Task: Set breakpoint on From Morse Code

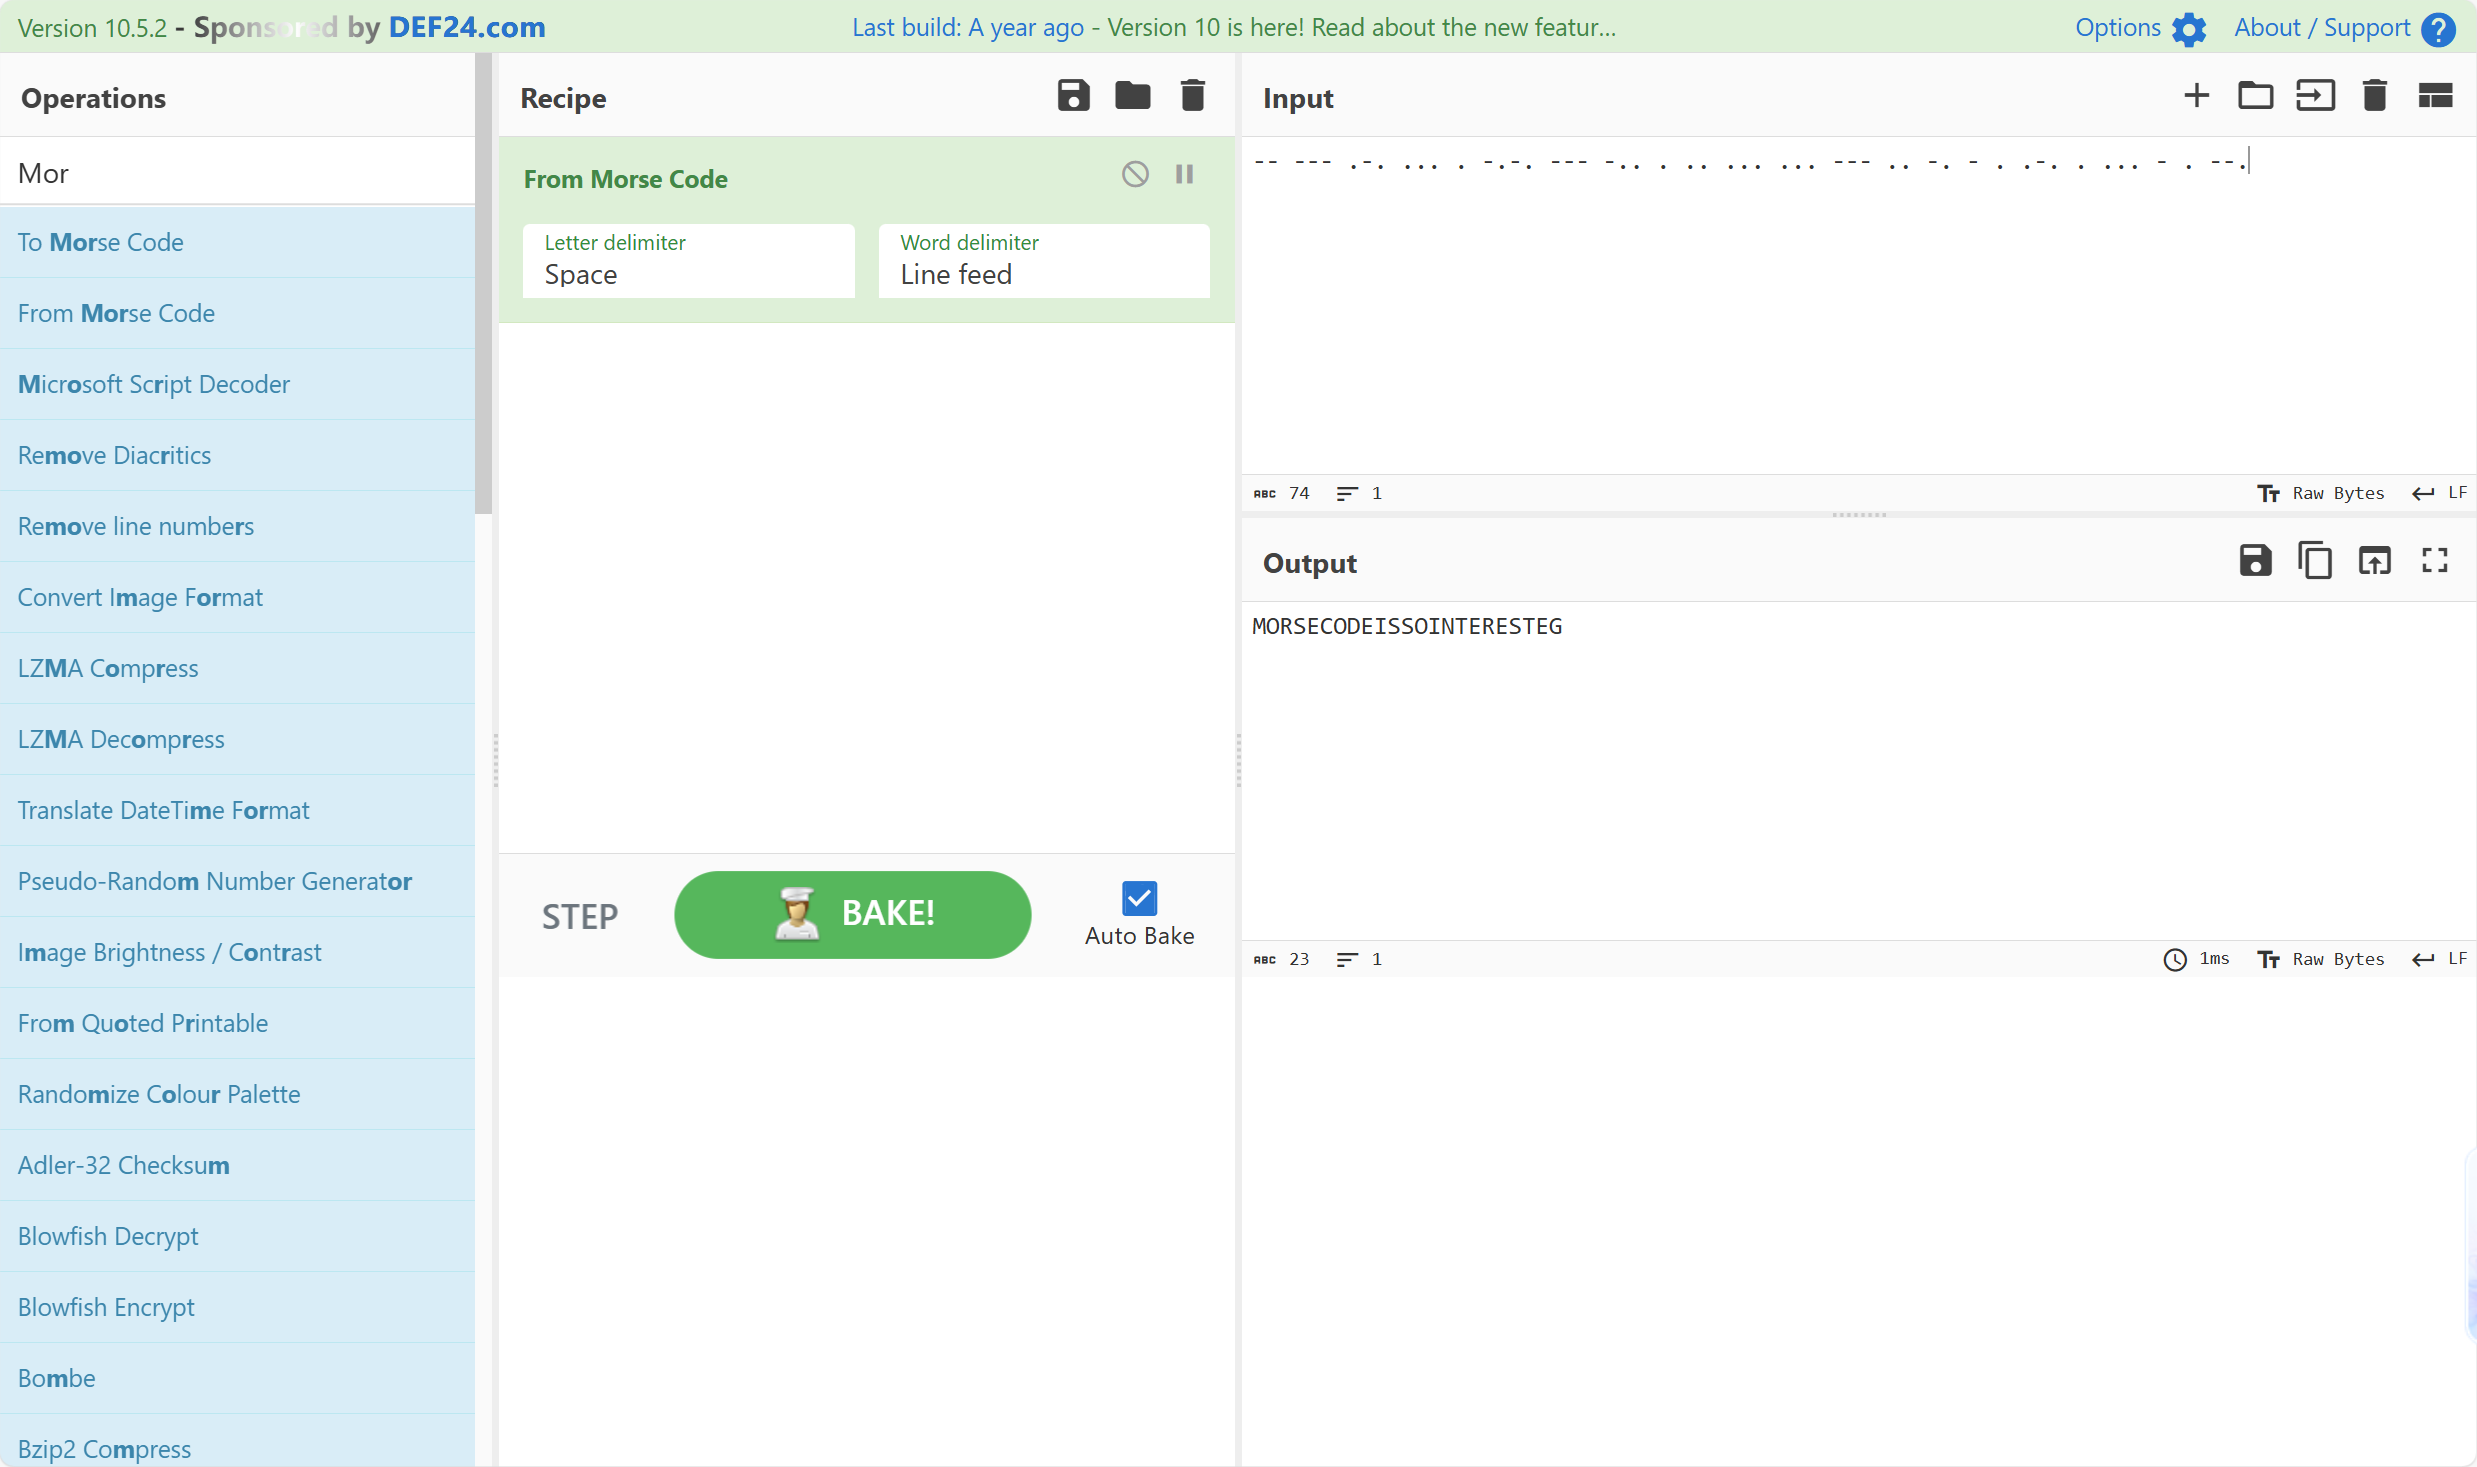Action: tap(1185, 174)
